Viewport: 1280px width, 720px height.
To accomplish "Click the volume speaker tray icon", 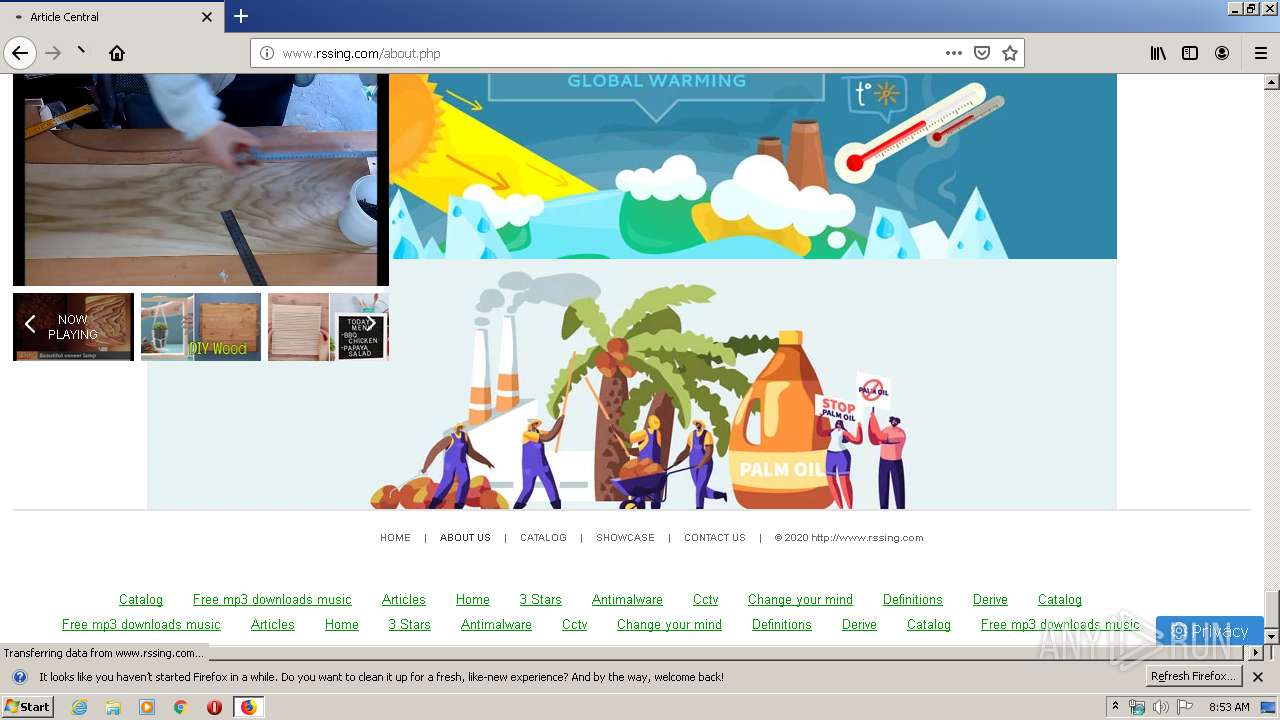I will pyautogui.click(x=1160, y=707).
